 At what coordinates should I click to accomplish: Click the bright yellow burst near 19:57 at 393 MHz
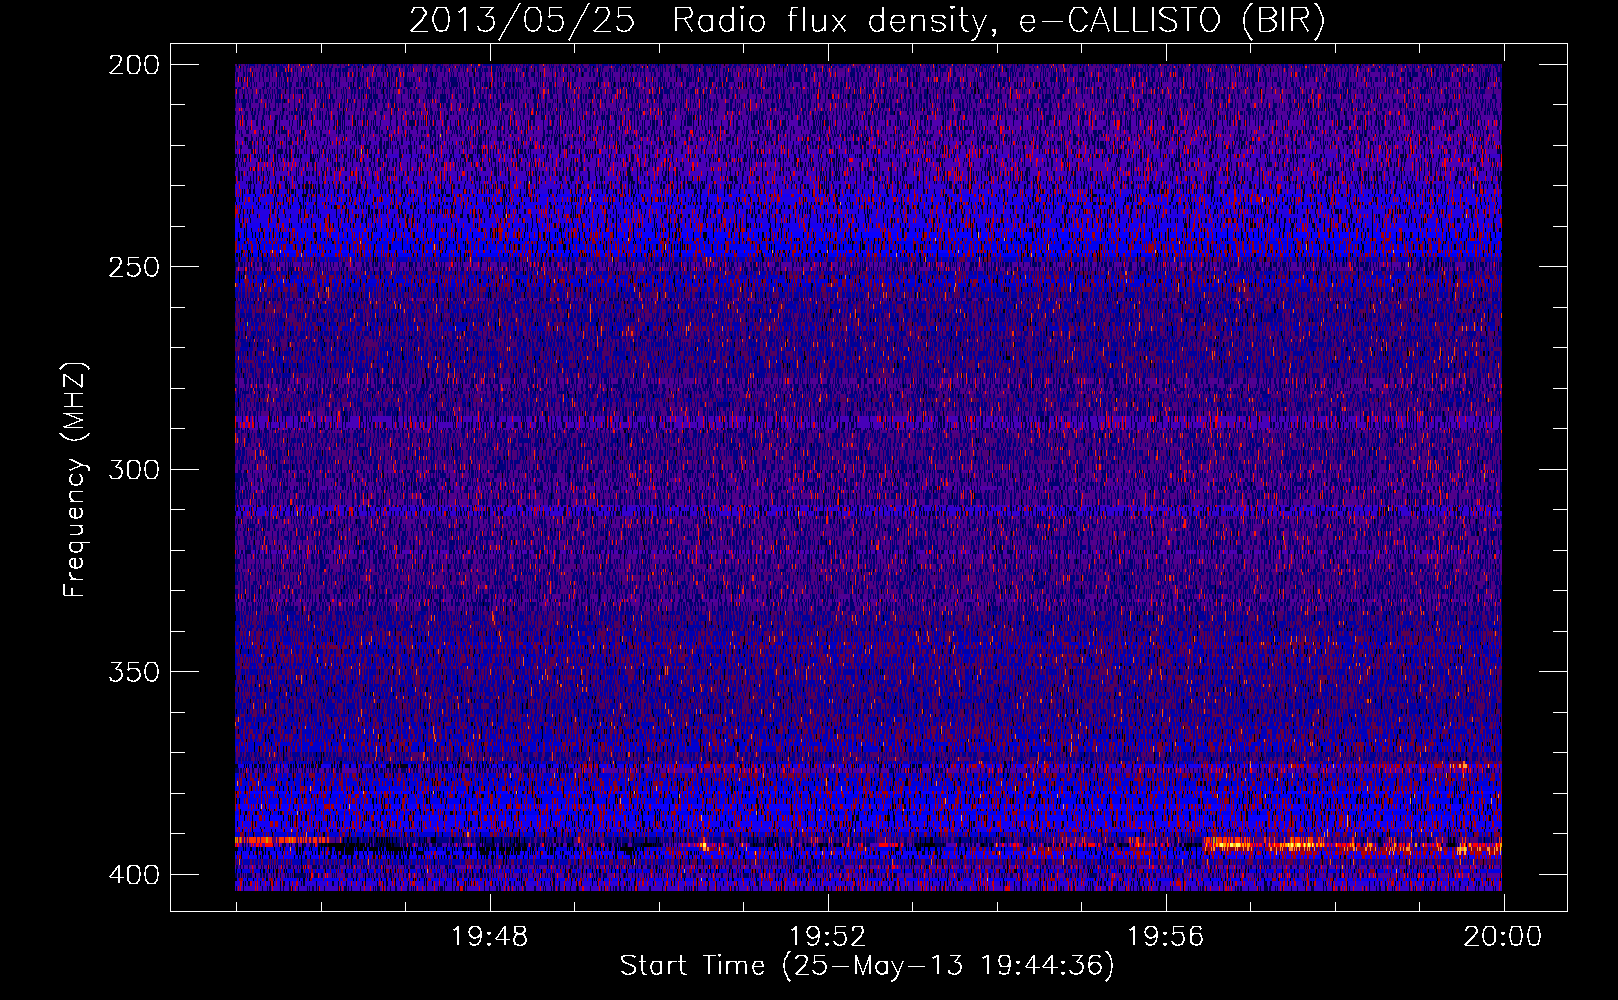1262,845
